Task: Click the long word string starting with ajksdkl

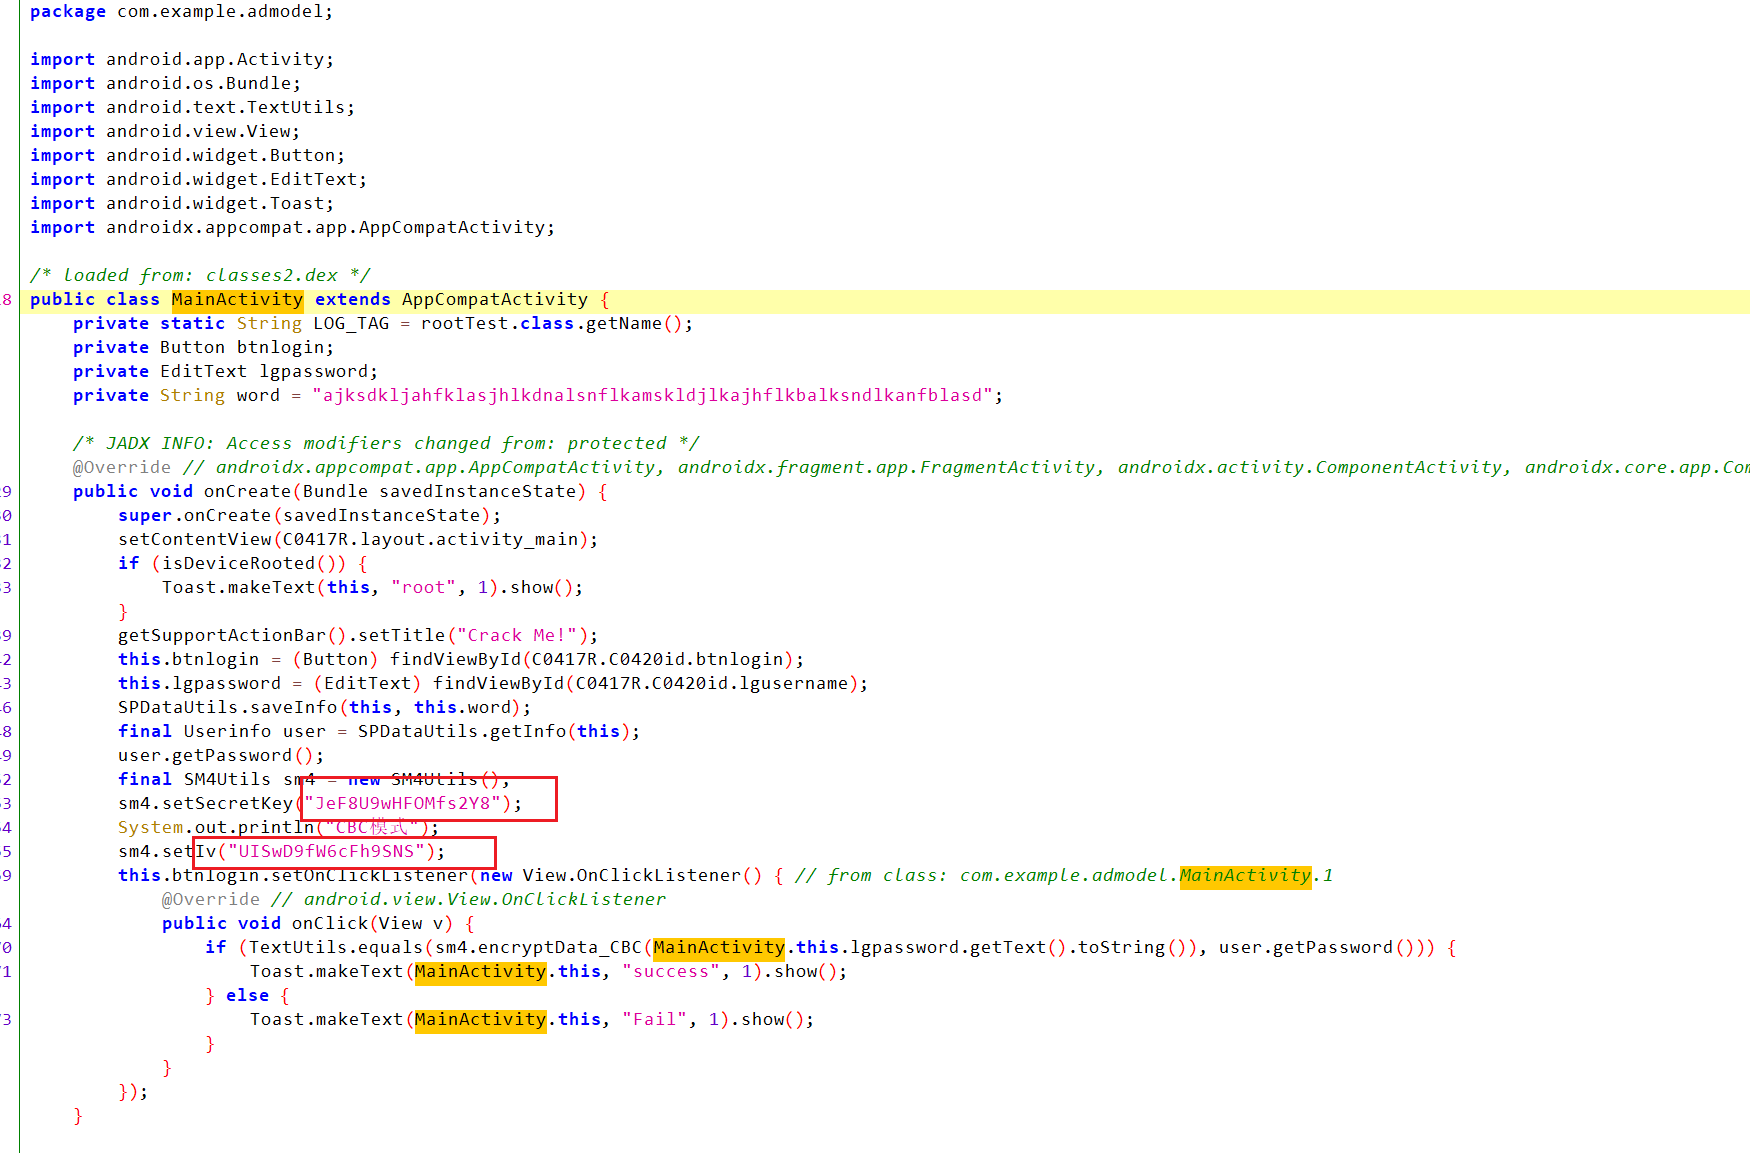Action: (652, 396)
